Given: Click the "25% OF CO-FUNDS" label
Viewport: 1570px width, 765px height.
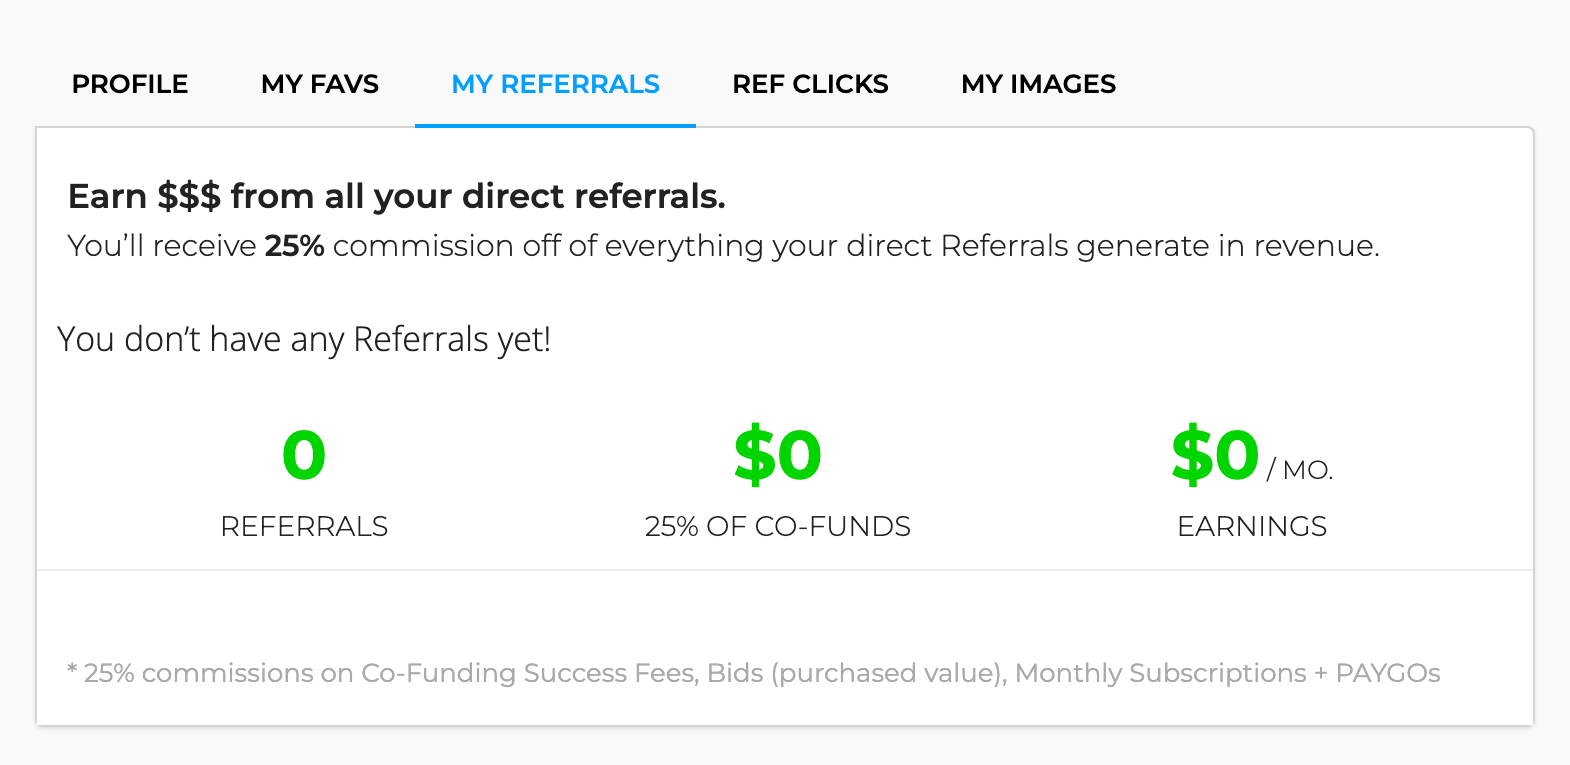Looking at the screenshot, I should (777, 527).
